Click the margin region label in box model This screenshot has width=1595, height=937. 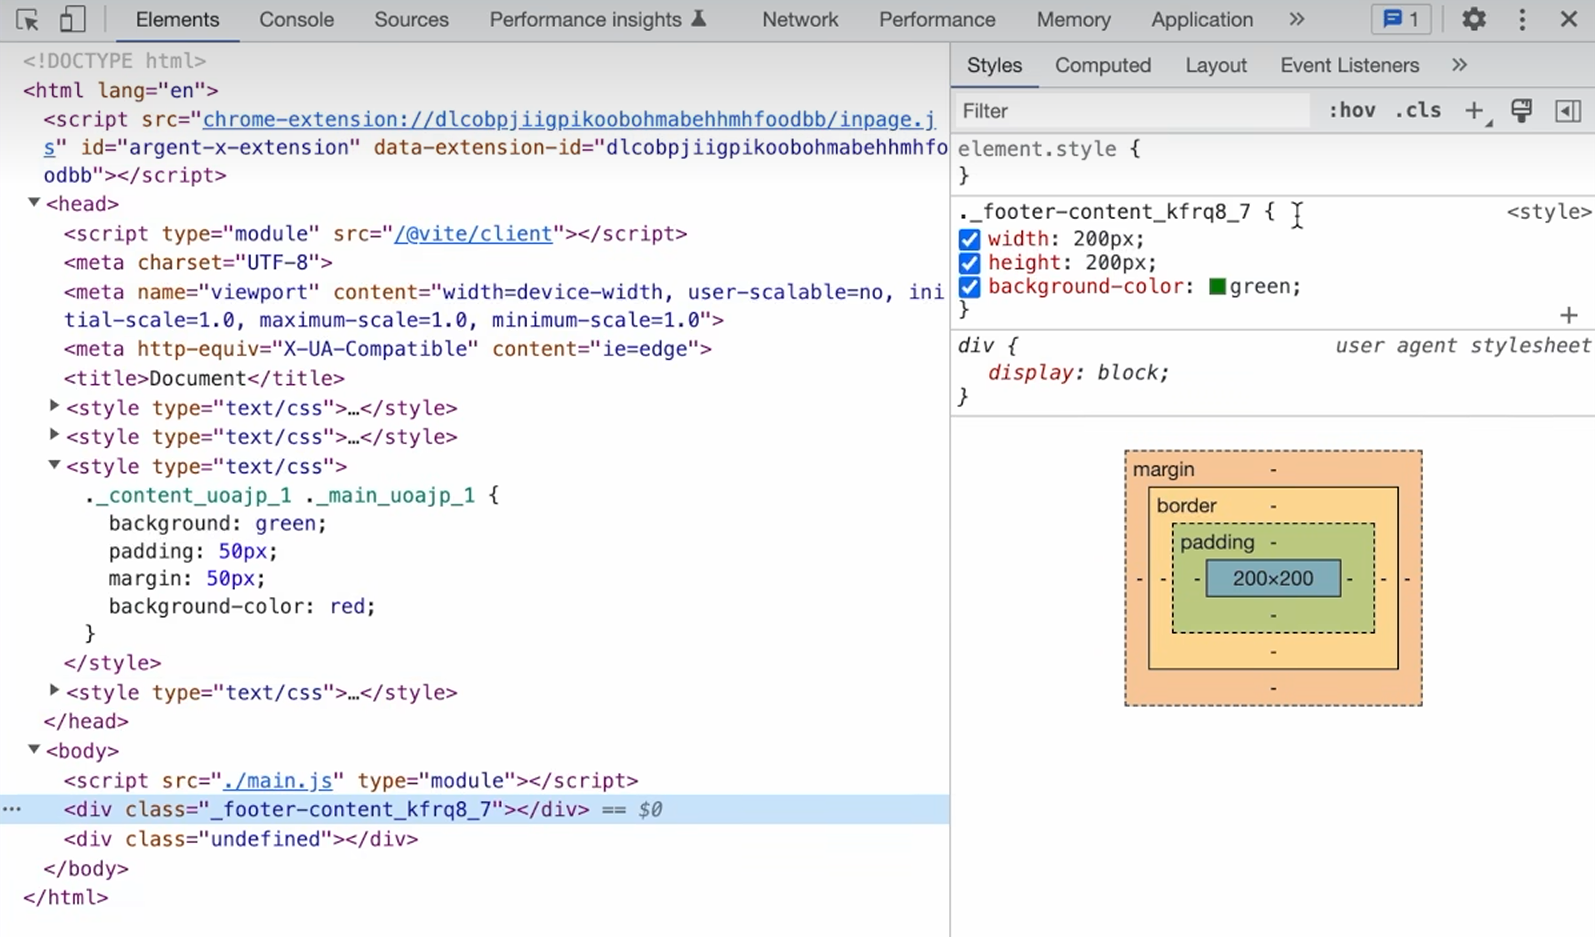(1163, 469)
